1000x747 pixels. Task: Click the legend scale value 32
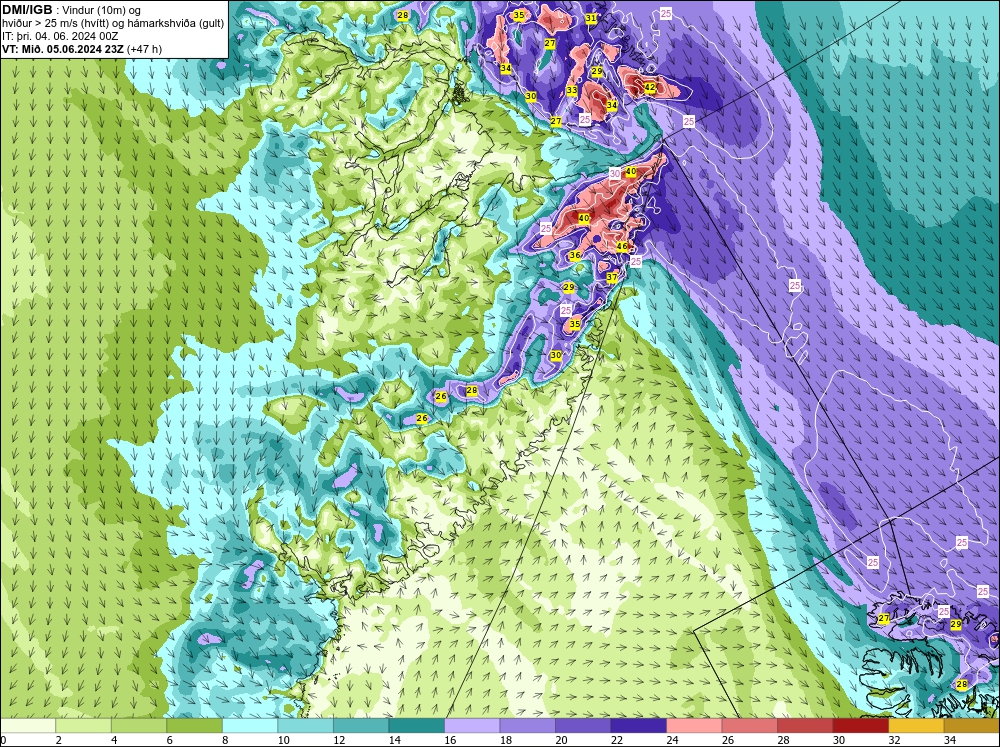894,740
